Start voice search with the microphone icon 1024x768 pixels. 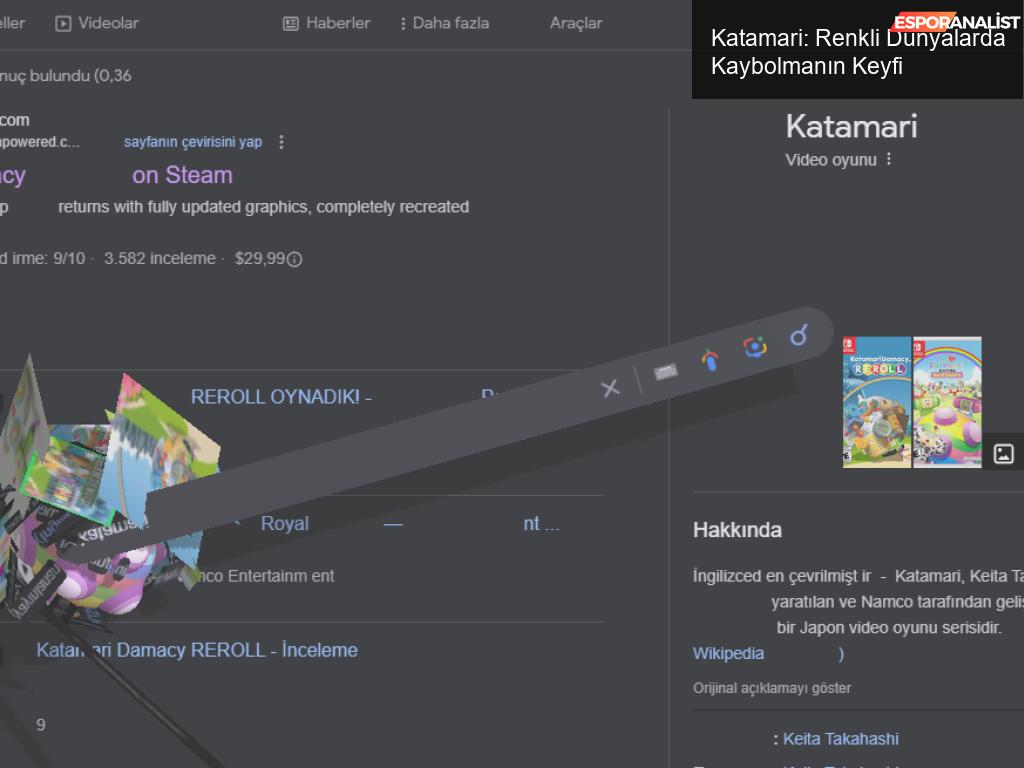[x=710, y=360]
